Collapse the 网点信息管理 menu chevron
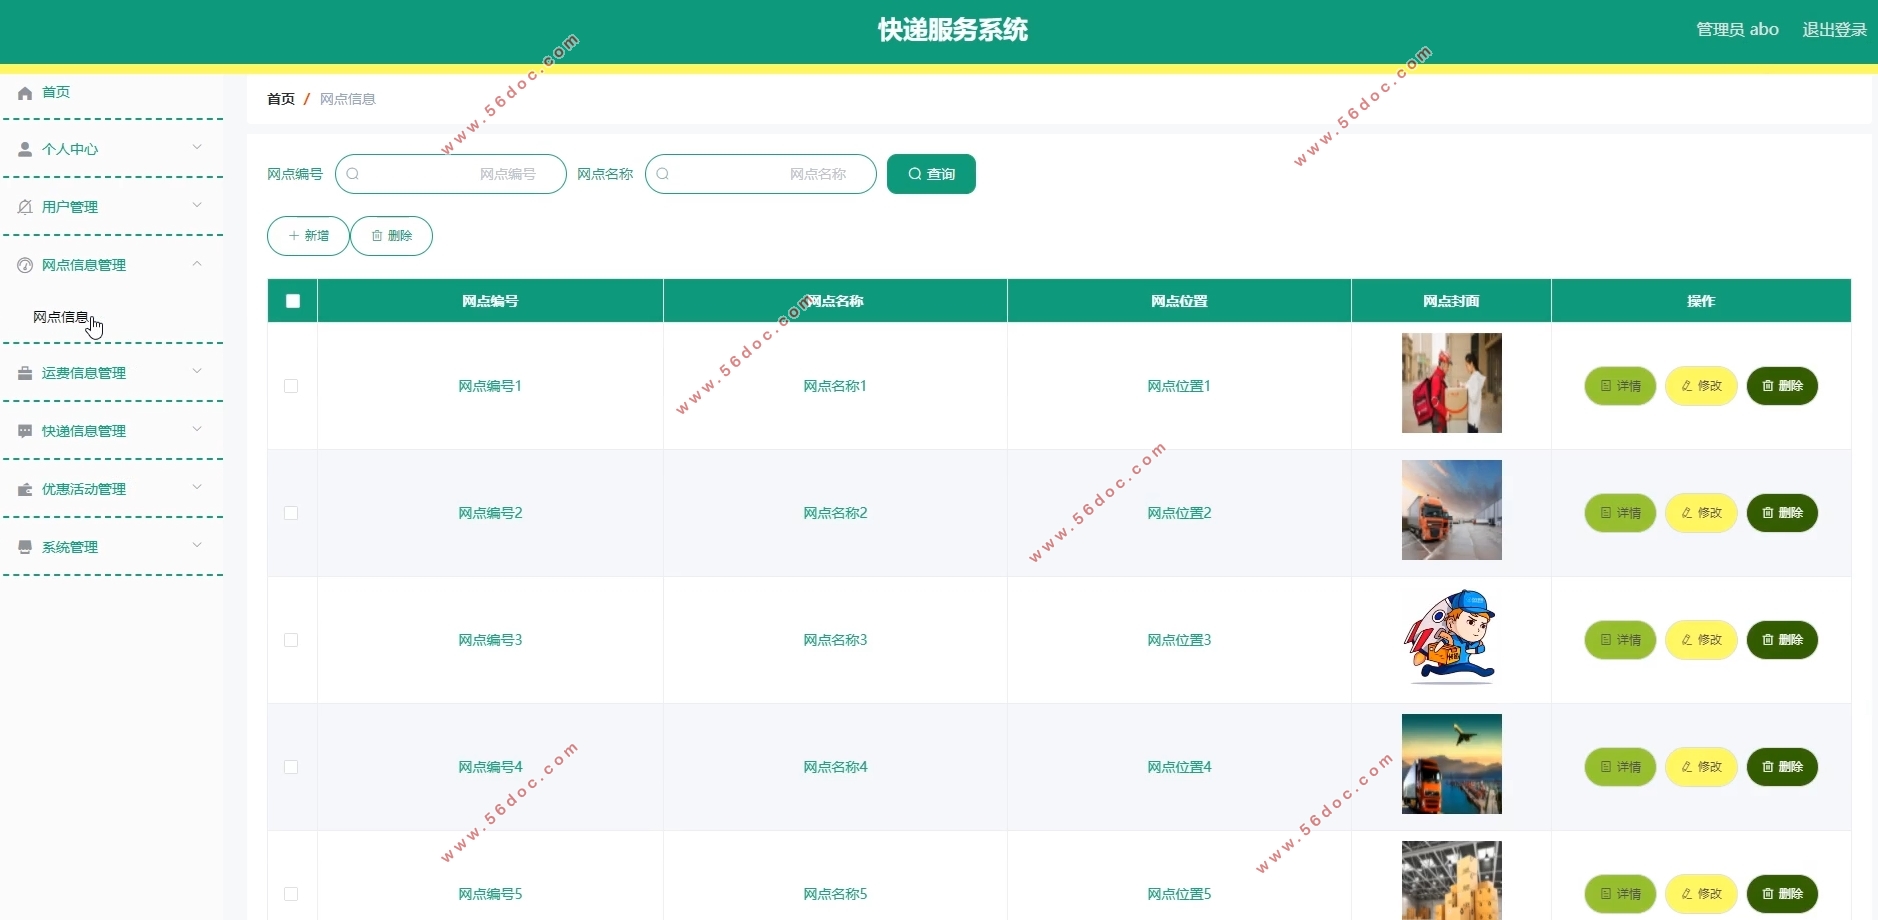This screenshot has width=1878, height=920. [x=197, y=264]
